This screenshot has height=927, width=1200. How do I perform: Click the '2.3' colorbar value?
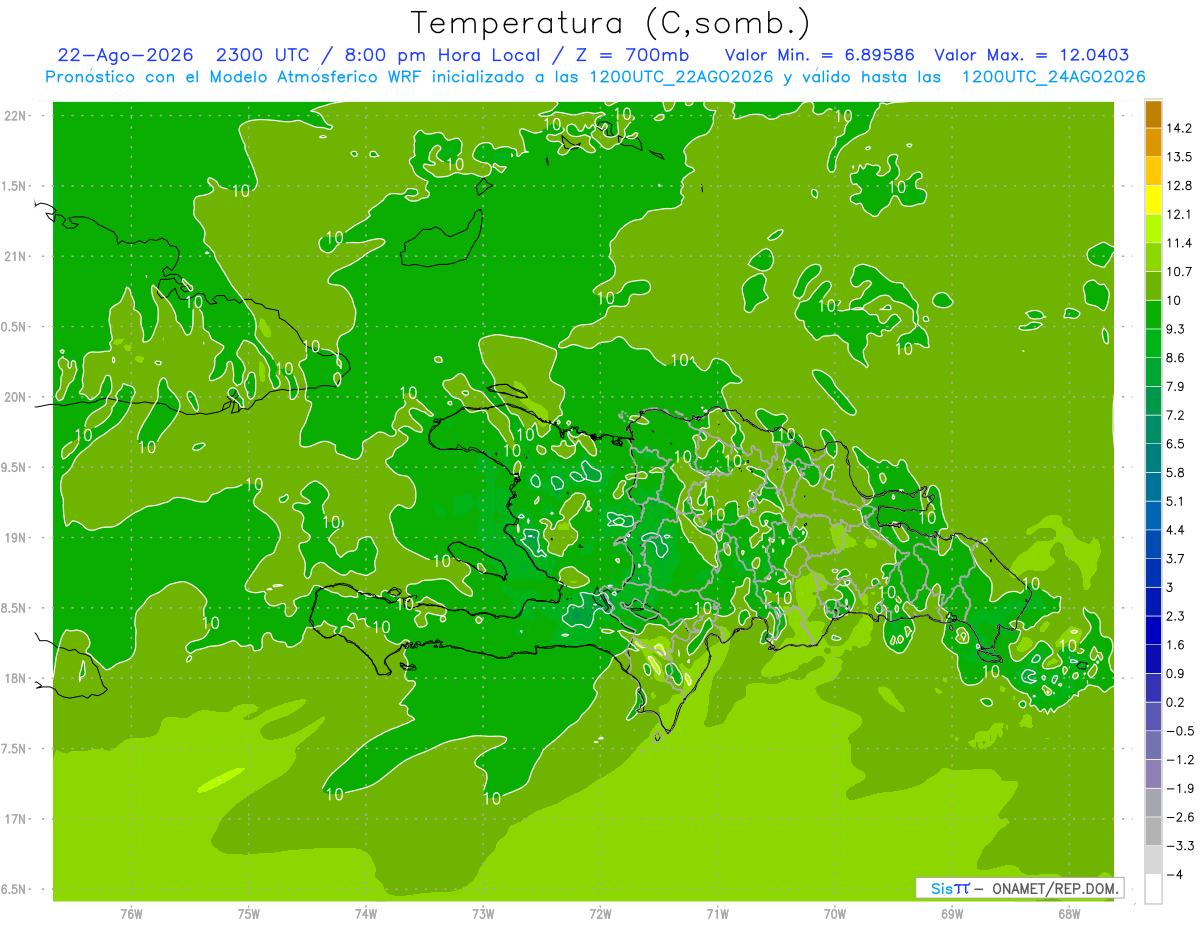pos(1175,616)
